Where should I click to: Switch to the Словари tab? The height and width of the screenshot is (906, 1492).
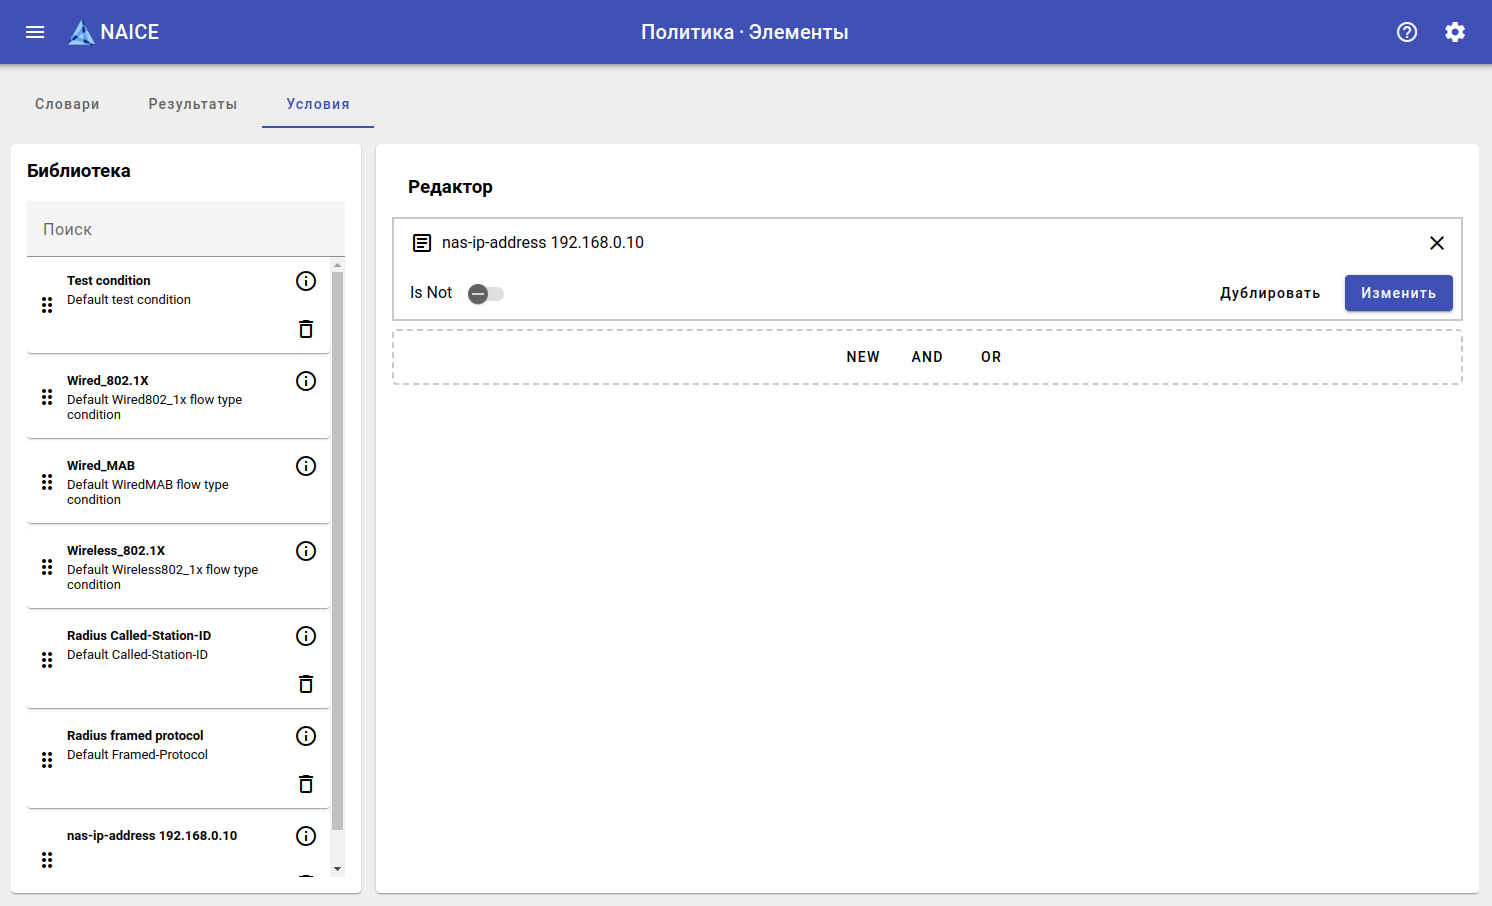(67, 104)
